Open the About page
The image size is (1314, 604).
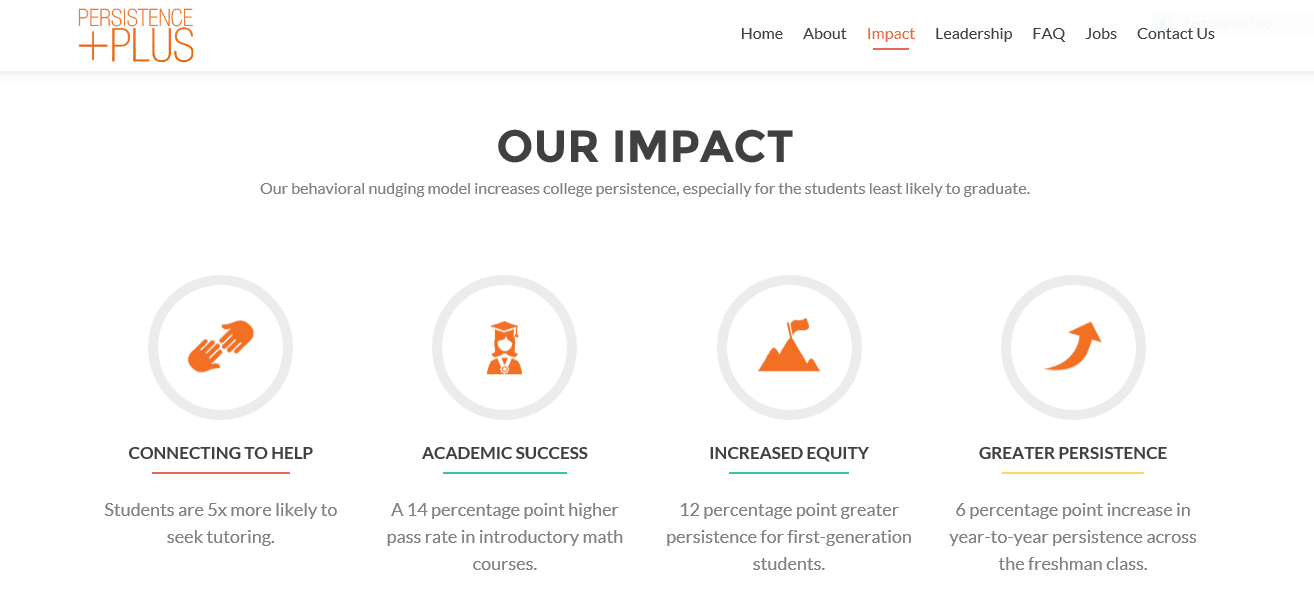point(824,34)
